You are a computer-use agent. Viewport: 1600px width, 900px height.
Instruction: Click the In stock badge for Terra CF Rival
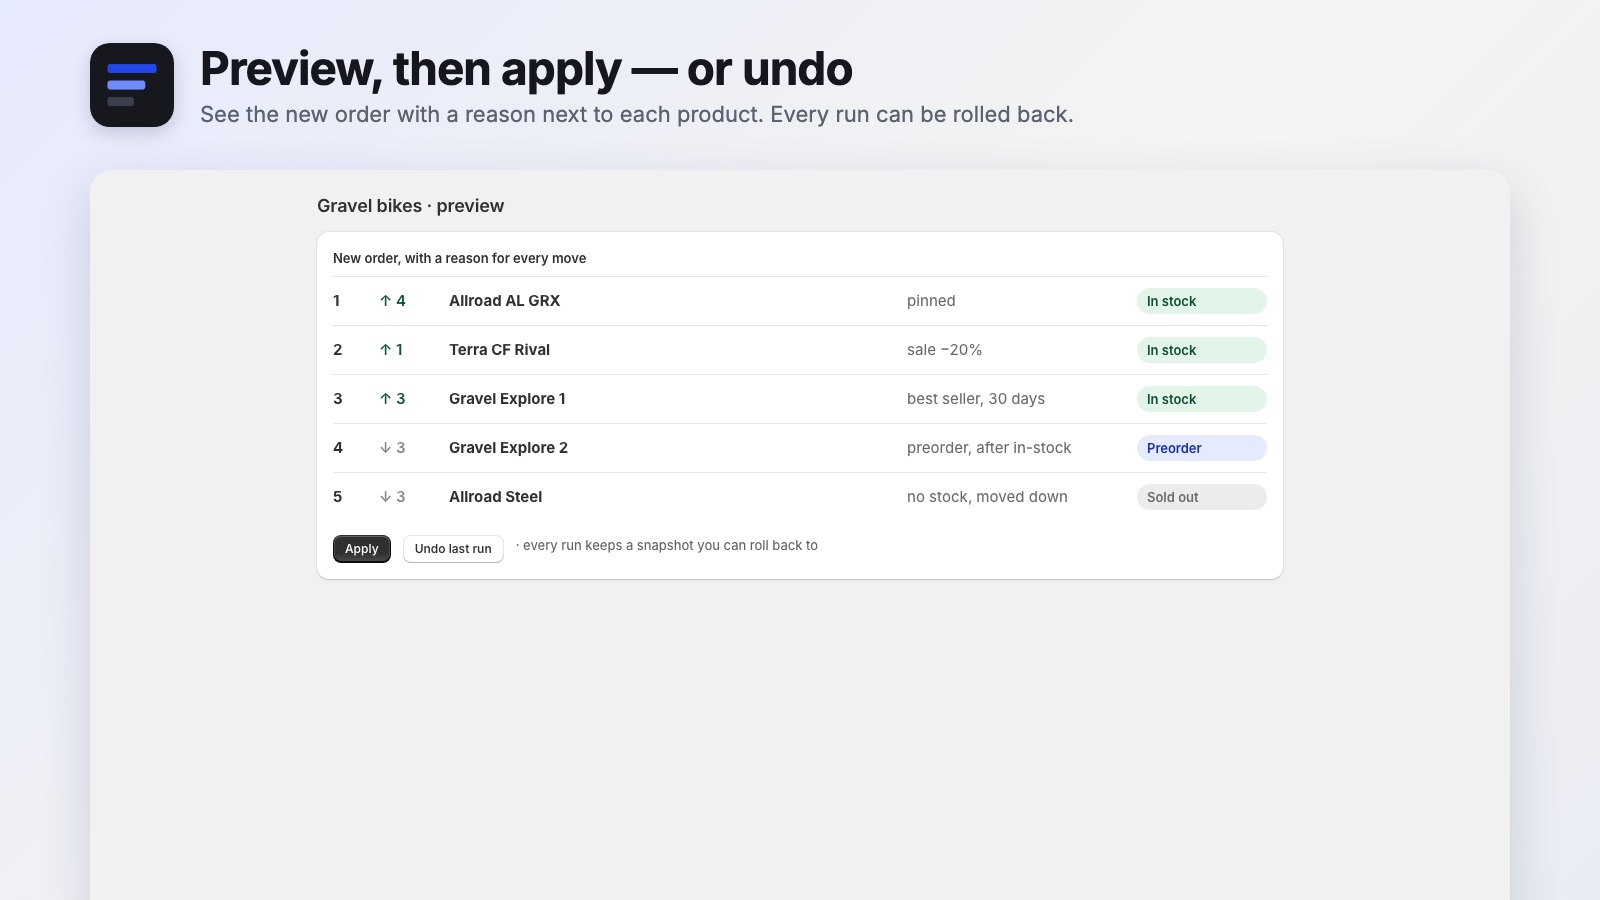[x=1202, y=350]
